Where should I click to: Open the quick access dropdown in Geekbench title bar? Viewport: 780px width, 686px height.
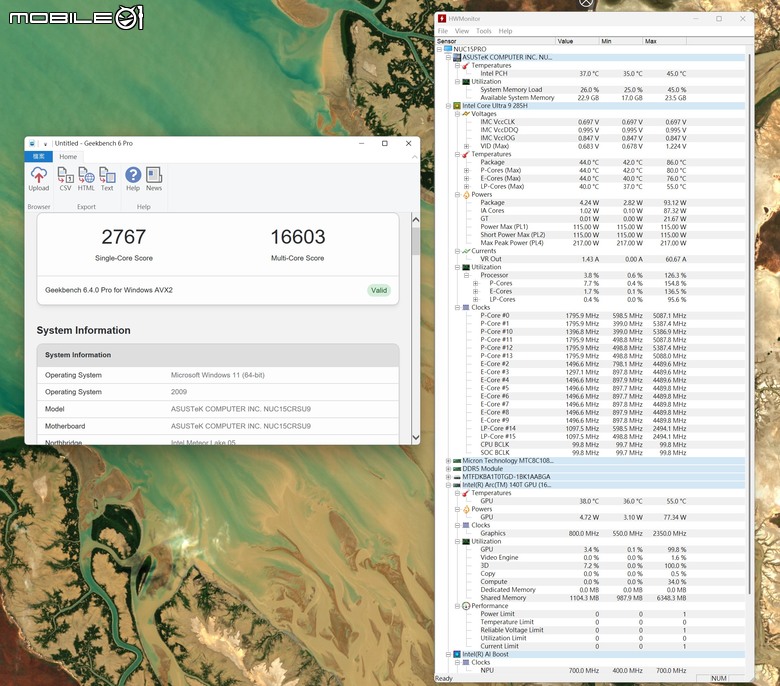pyautogui.click(x=45, y=144)
